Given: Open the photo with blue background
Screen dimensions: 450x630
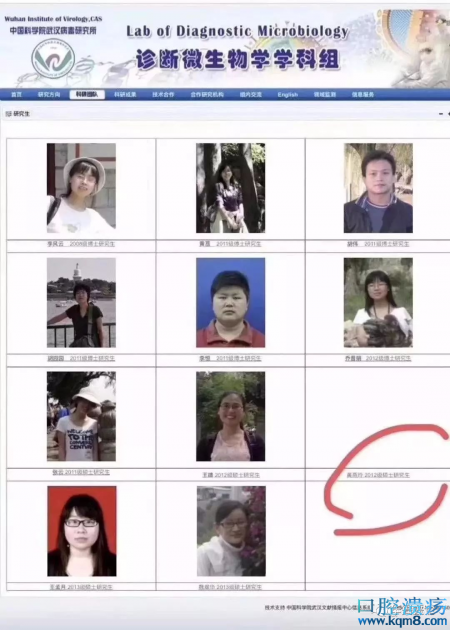Looking at the screenshot, I should [230, 303].
